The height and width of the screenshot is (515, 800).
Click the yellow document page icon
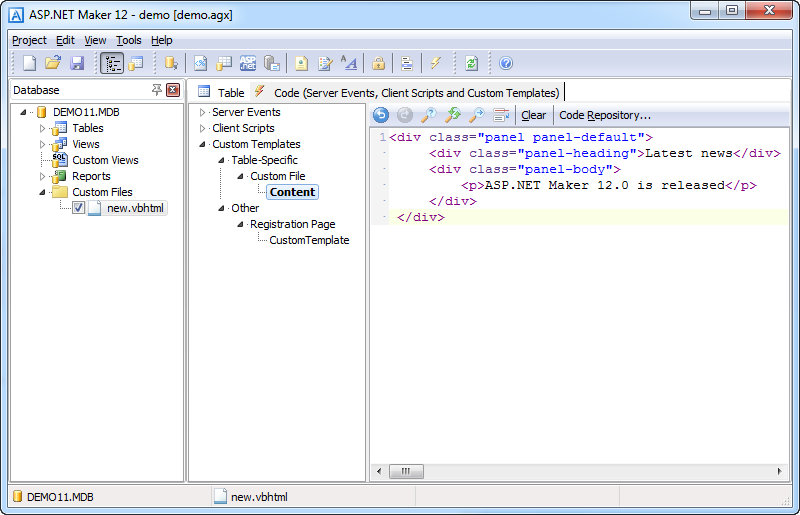pos(301,63)
